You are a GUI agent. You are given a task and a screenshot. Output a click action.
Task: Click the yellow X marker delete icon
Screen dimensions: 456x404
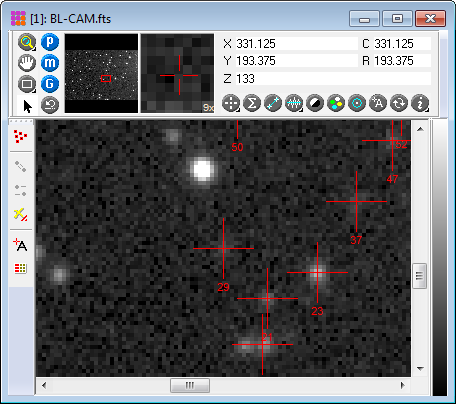21,215
